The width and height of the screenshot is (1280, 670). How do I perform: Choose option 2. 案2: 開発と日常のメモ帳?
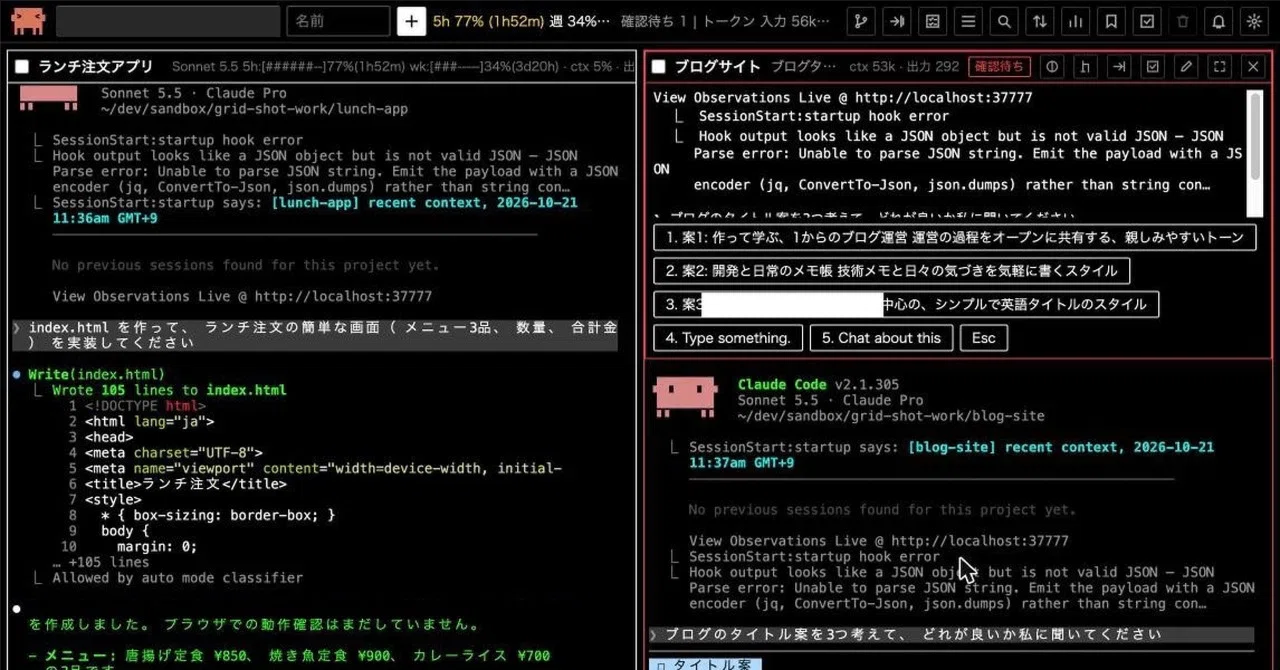tap(892, 271)
